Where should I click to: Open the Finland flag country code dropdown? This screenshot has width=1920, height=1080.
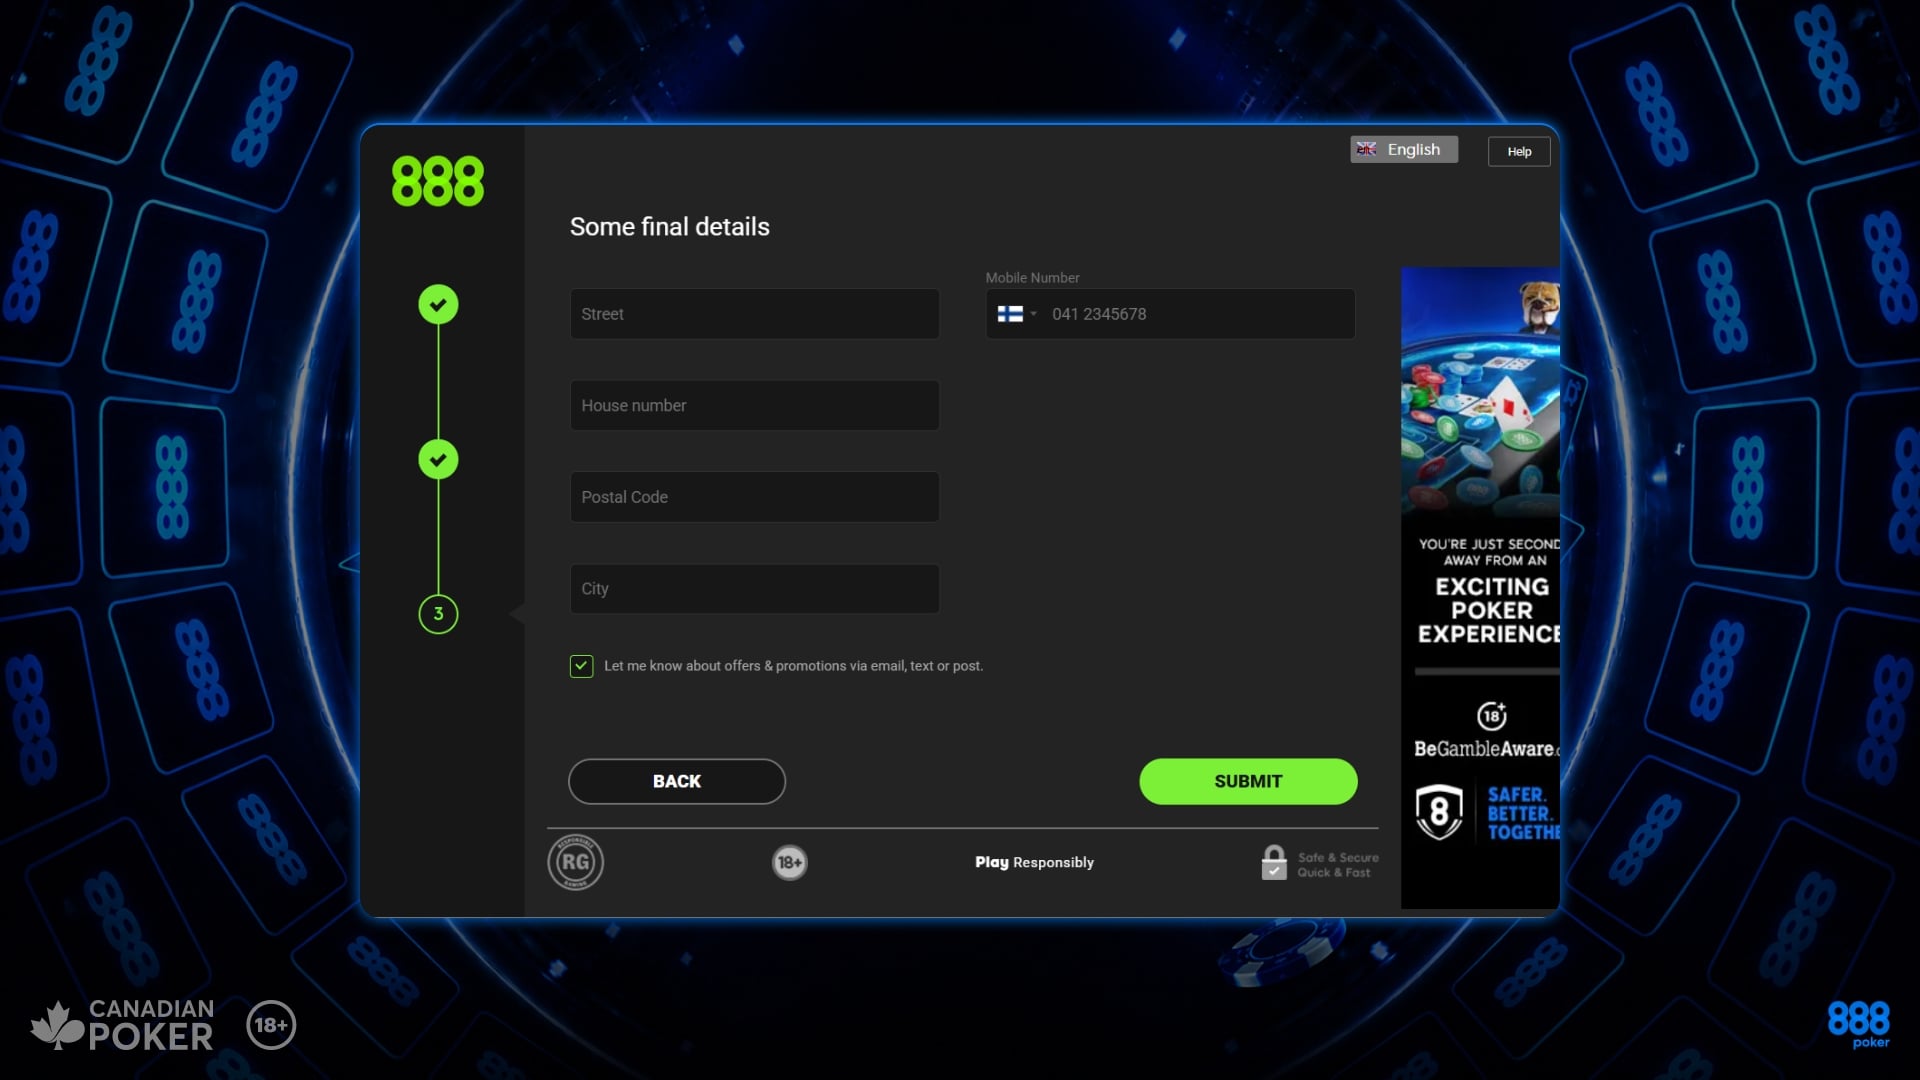1016,314
